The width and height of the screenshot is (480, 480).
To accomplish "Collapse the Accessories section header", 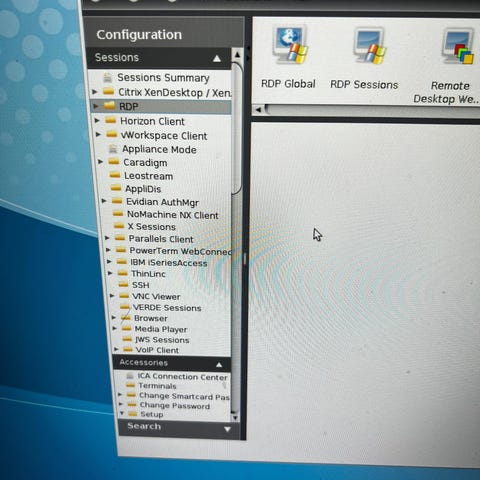I will pos(172,363).
